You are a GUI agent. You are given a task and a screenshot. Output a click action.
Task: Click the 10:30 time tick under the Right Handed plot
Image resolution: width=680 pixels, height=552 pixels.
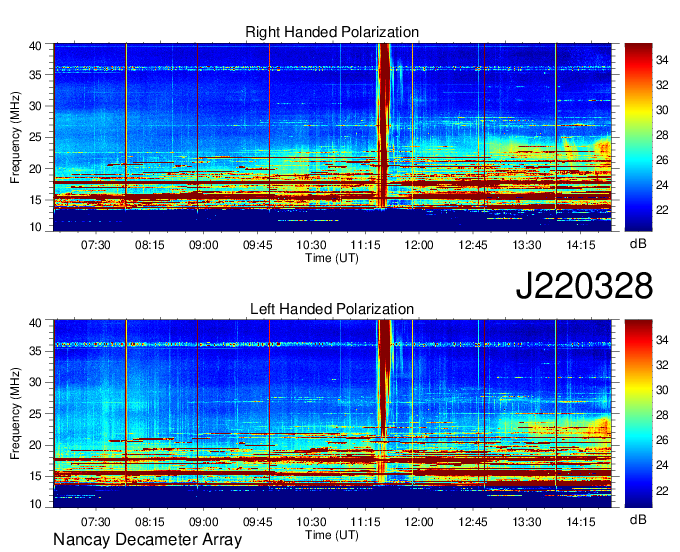311,245
